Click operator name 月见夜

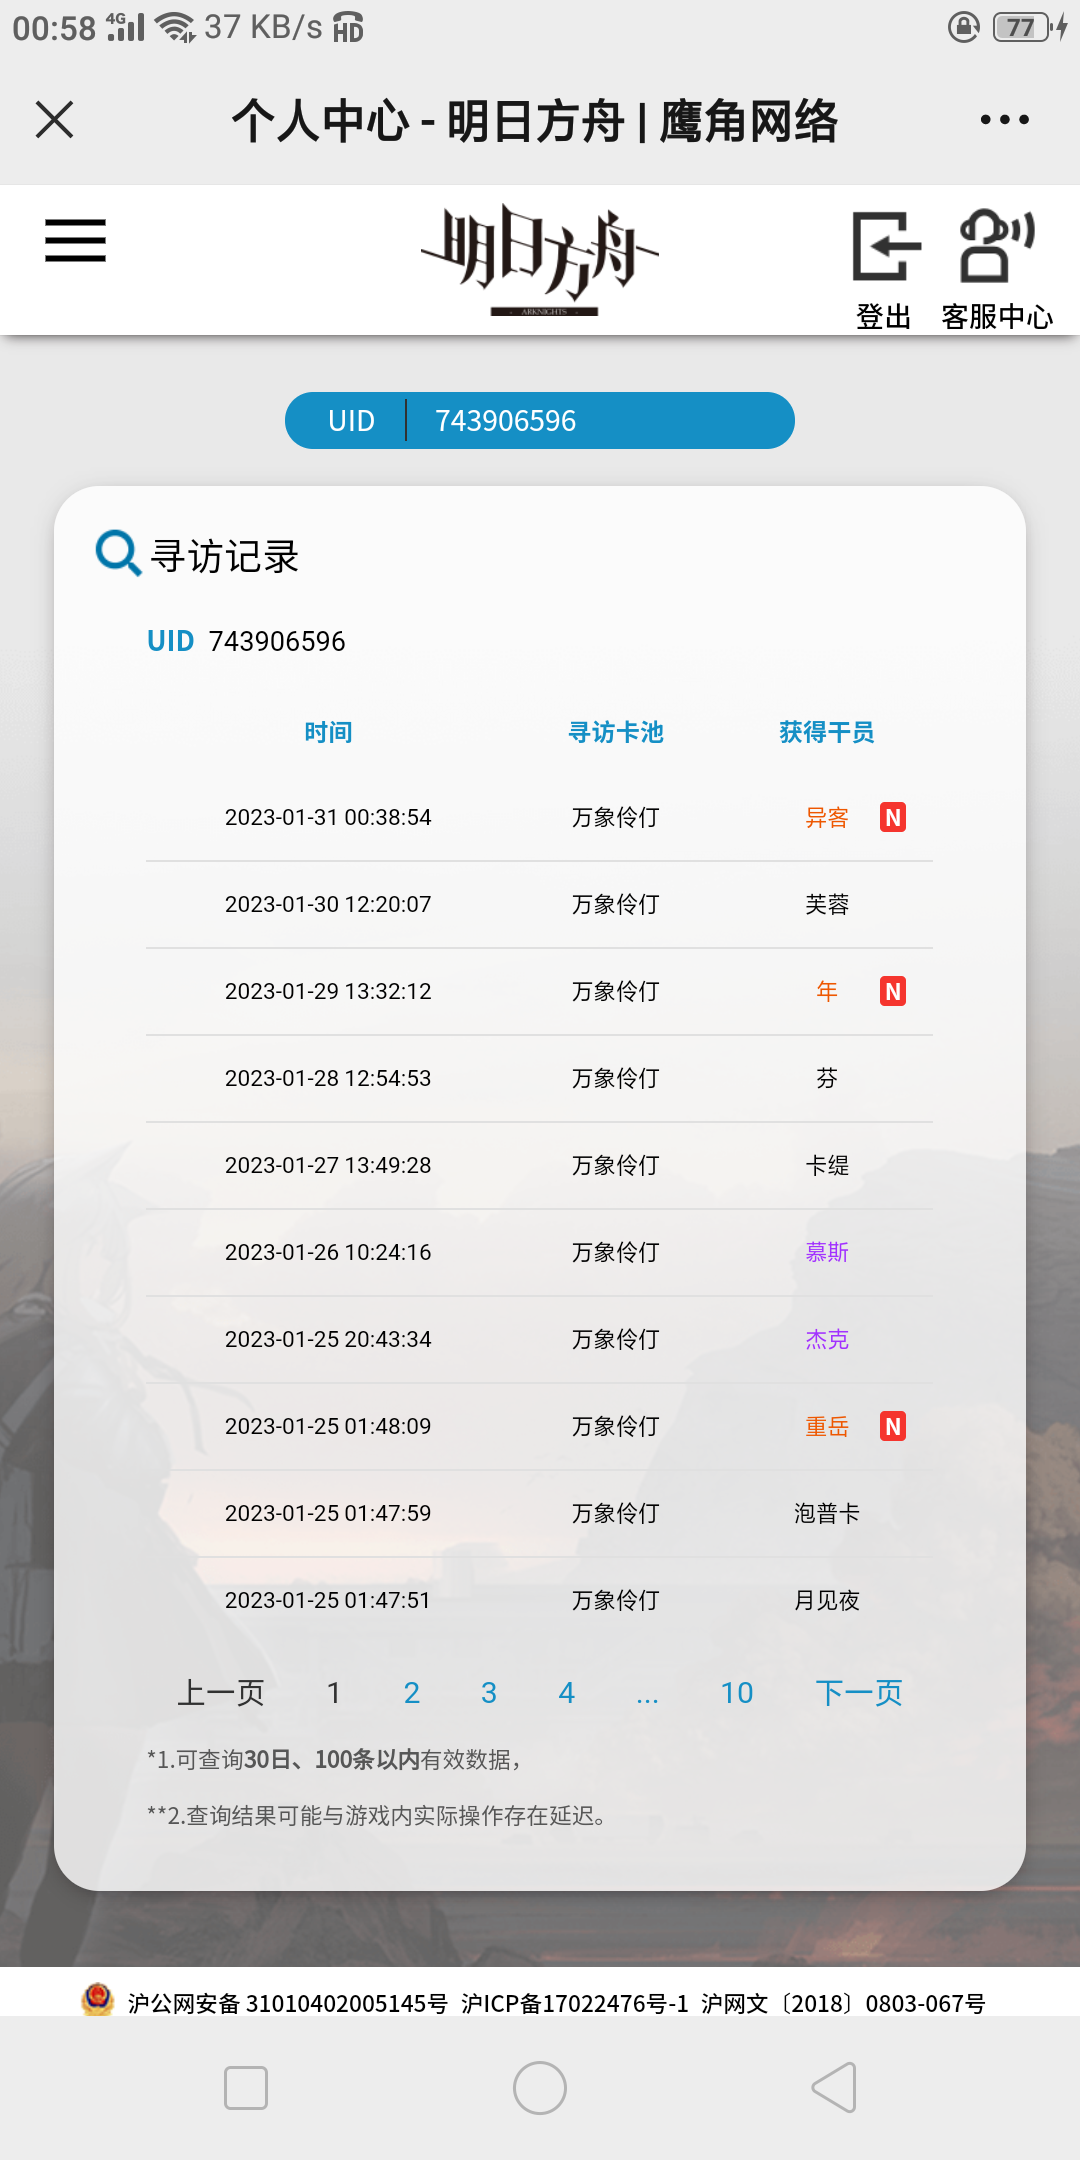[827, 1601]
